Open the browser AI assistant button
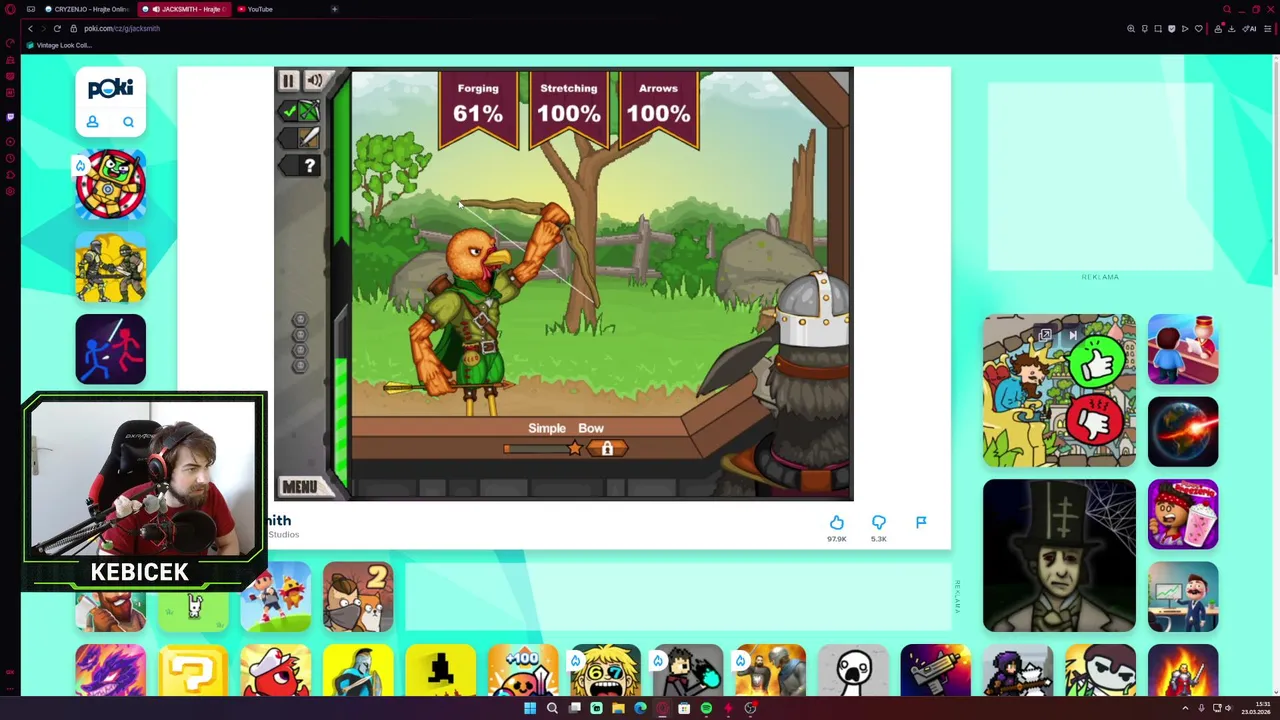 click(1250, 28)
